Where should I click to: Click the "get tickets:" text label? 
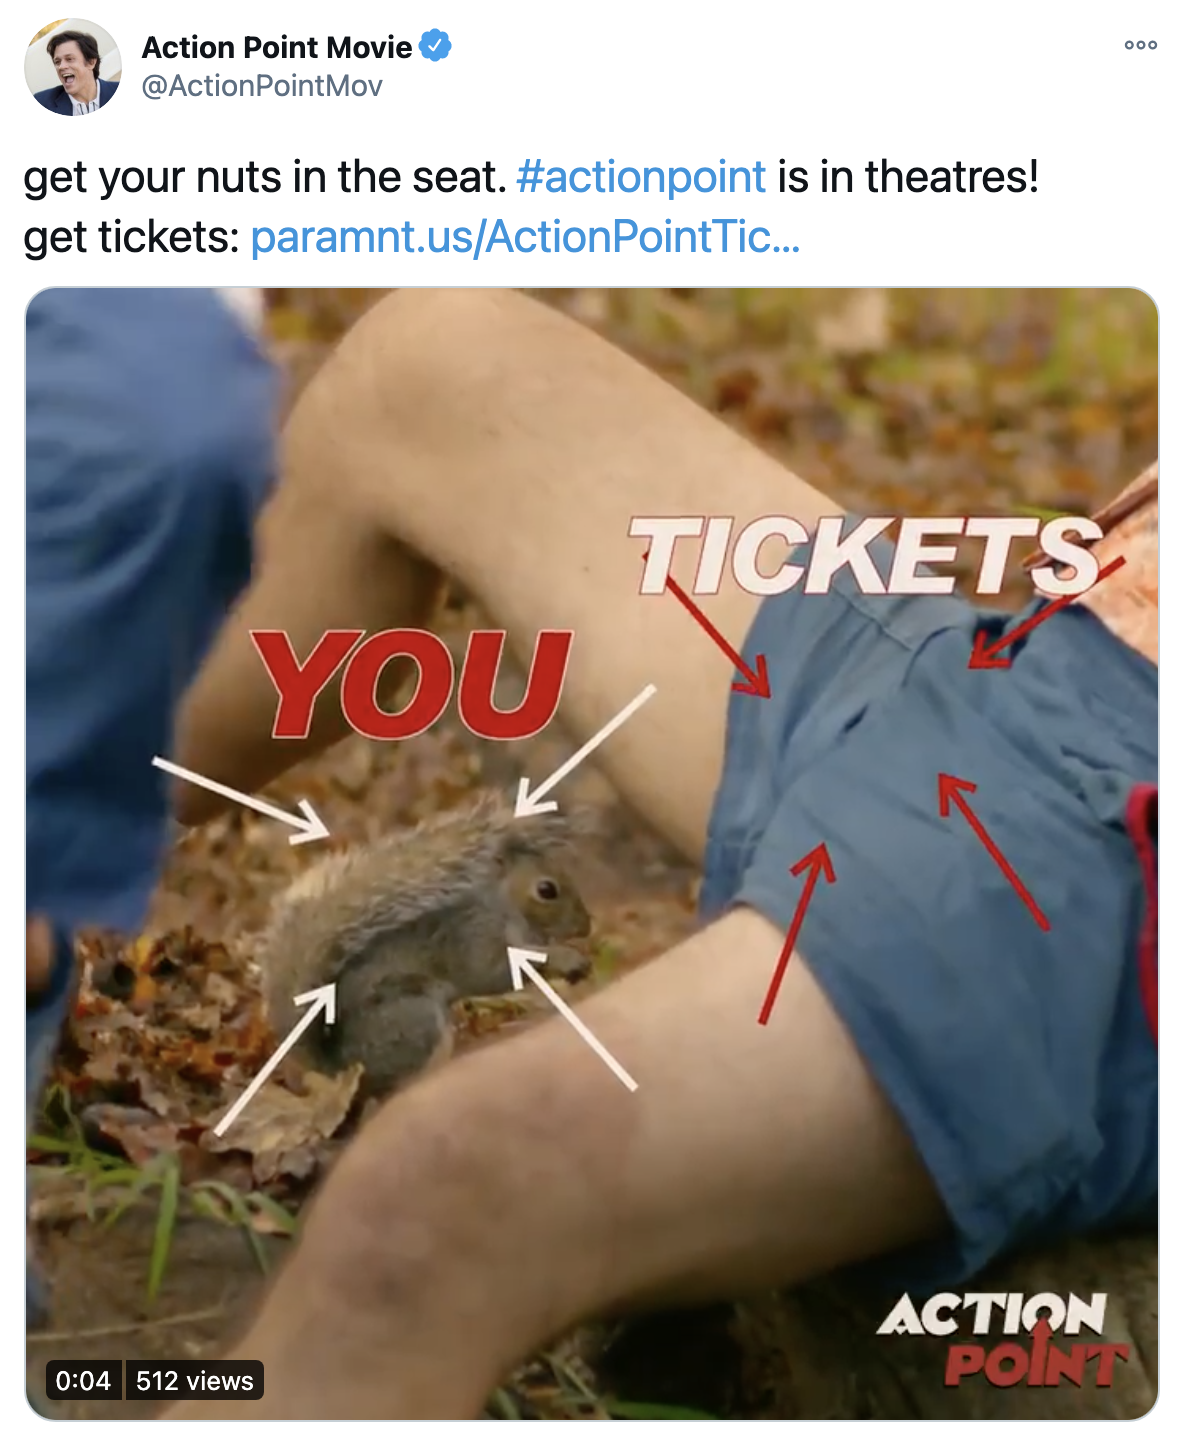(131, 237)
